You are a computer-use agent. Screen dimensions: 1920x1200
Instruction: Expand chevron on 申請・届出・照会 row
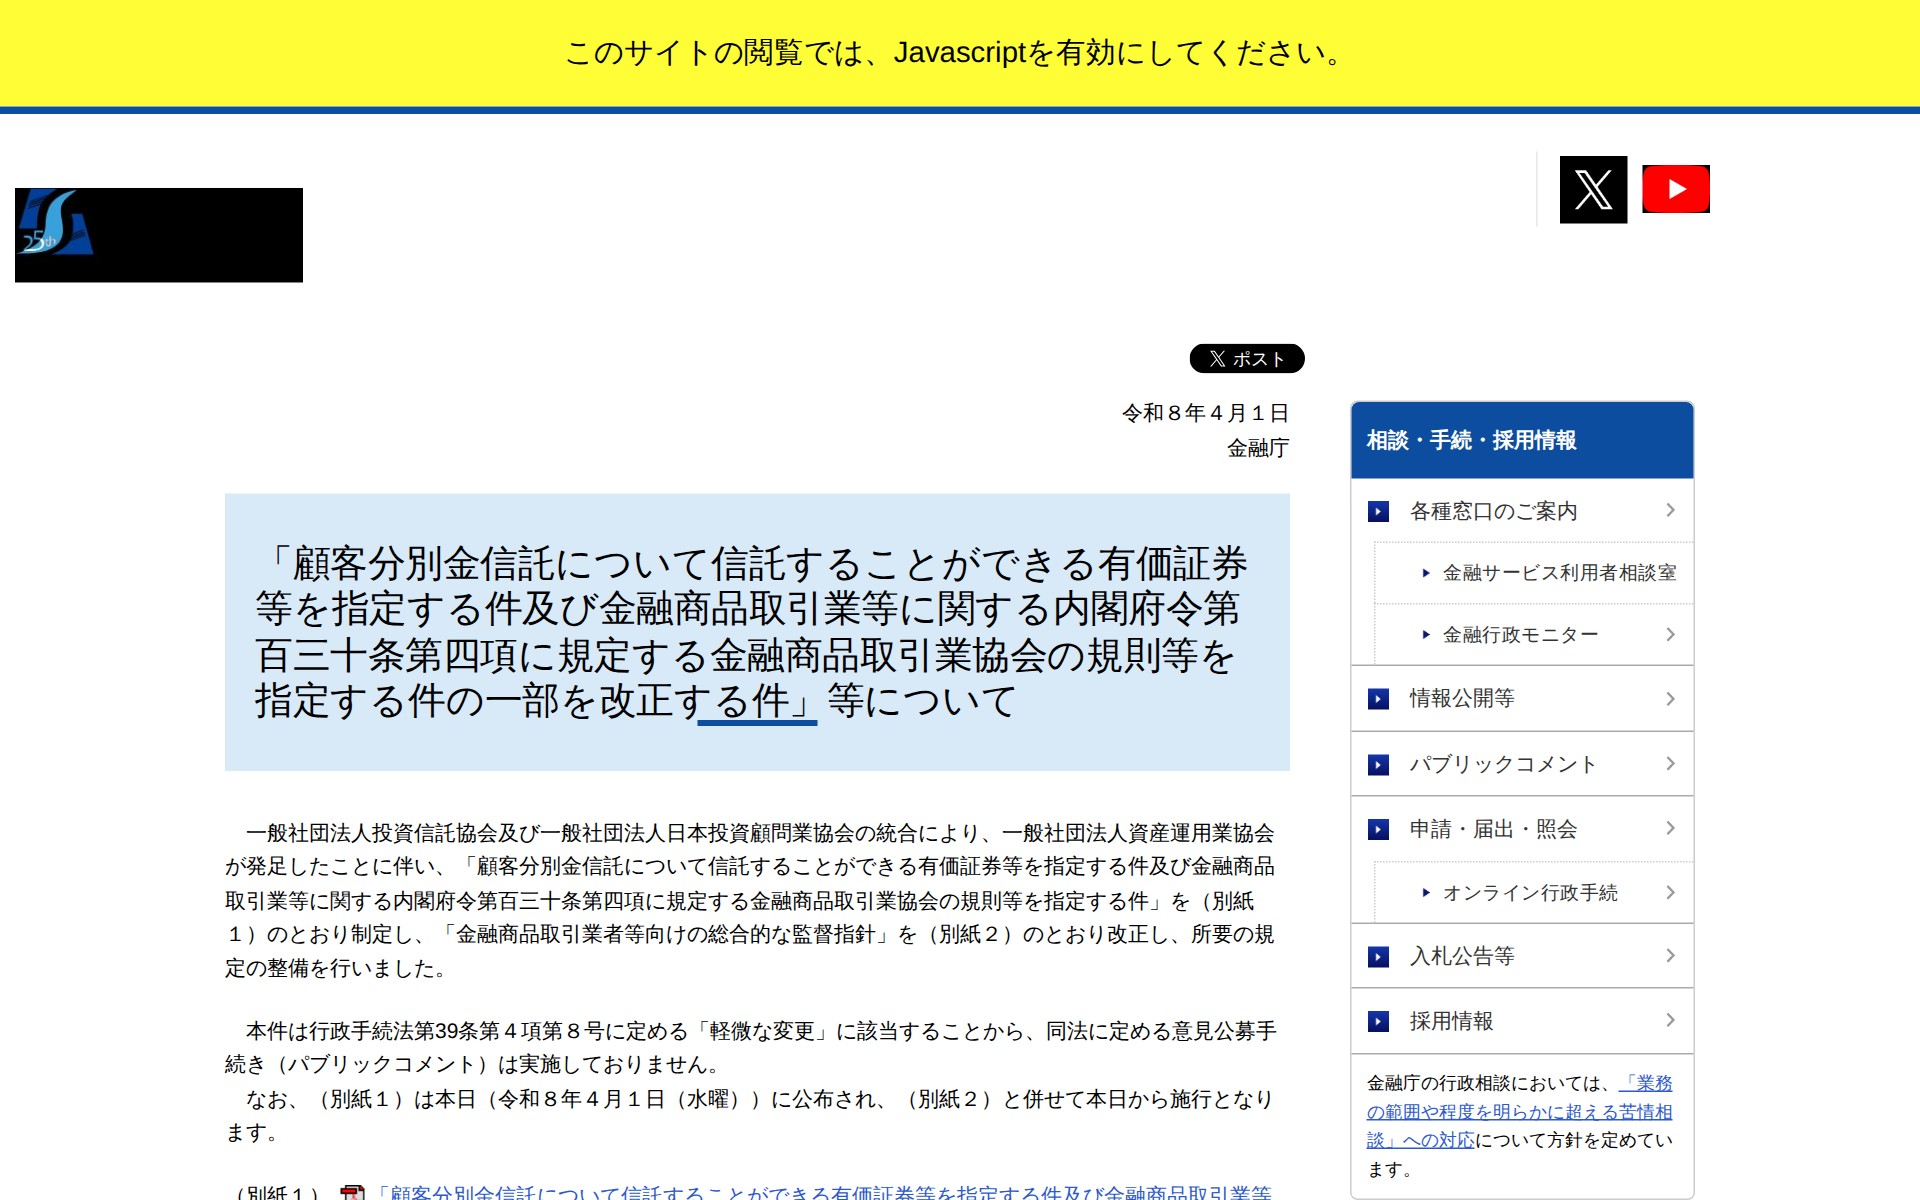click(x=1670, y=828)
